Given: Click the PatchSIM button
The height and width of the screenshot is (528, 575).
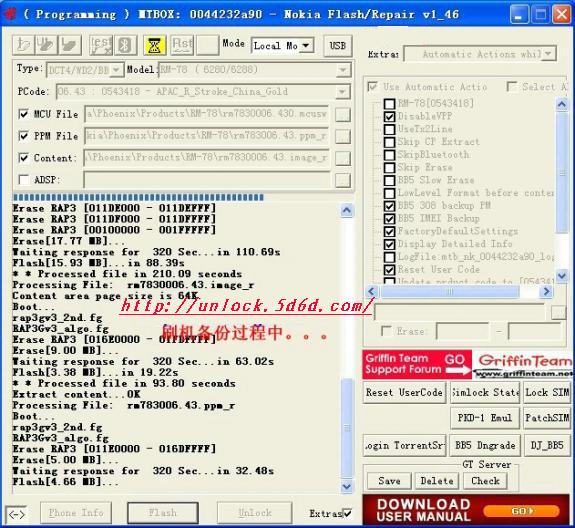Looking at the screenshot, I should 547,418.
